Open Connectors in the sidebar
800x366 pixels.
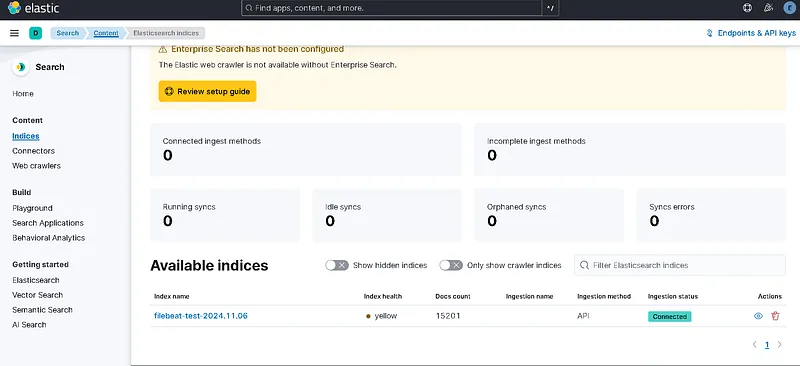point(33,151)
